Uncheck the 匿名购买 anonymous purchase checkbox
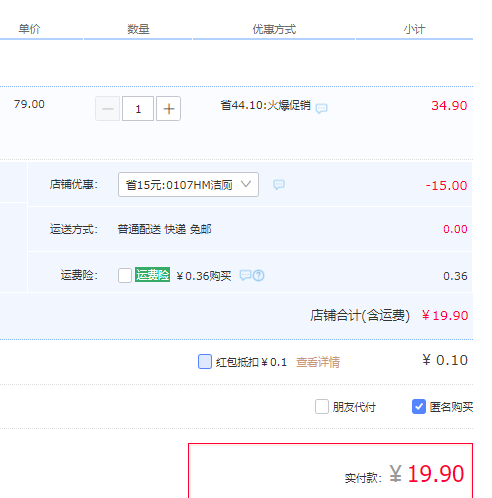The image size is (492, 498). (x=419, y=407)
